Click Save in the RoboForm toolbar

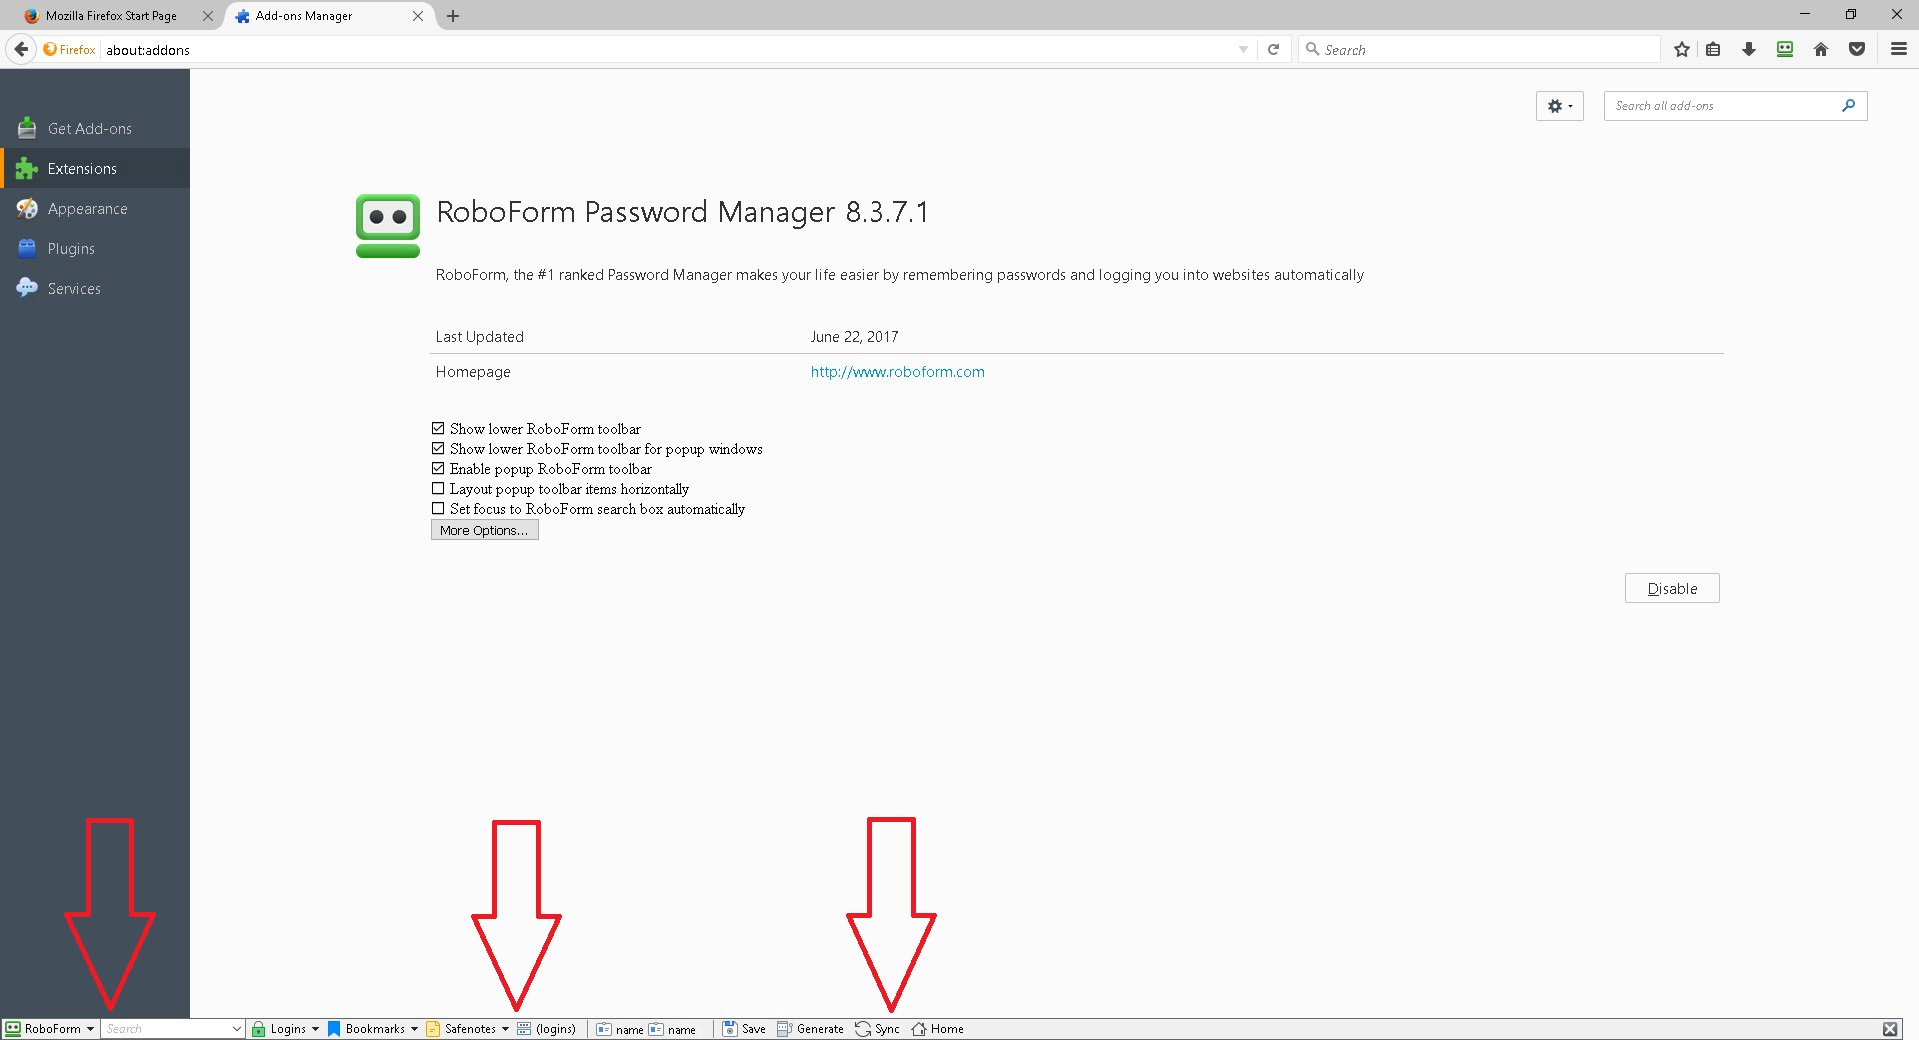click(x=744, y=1029)
